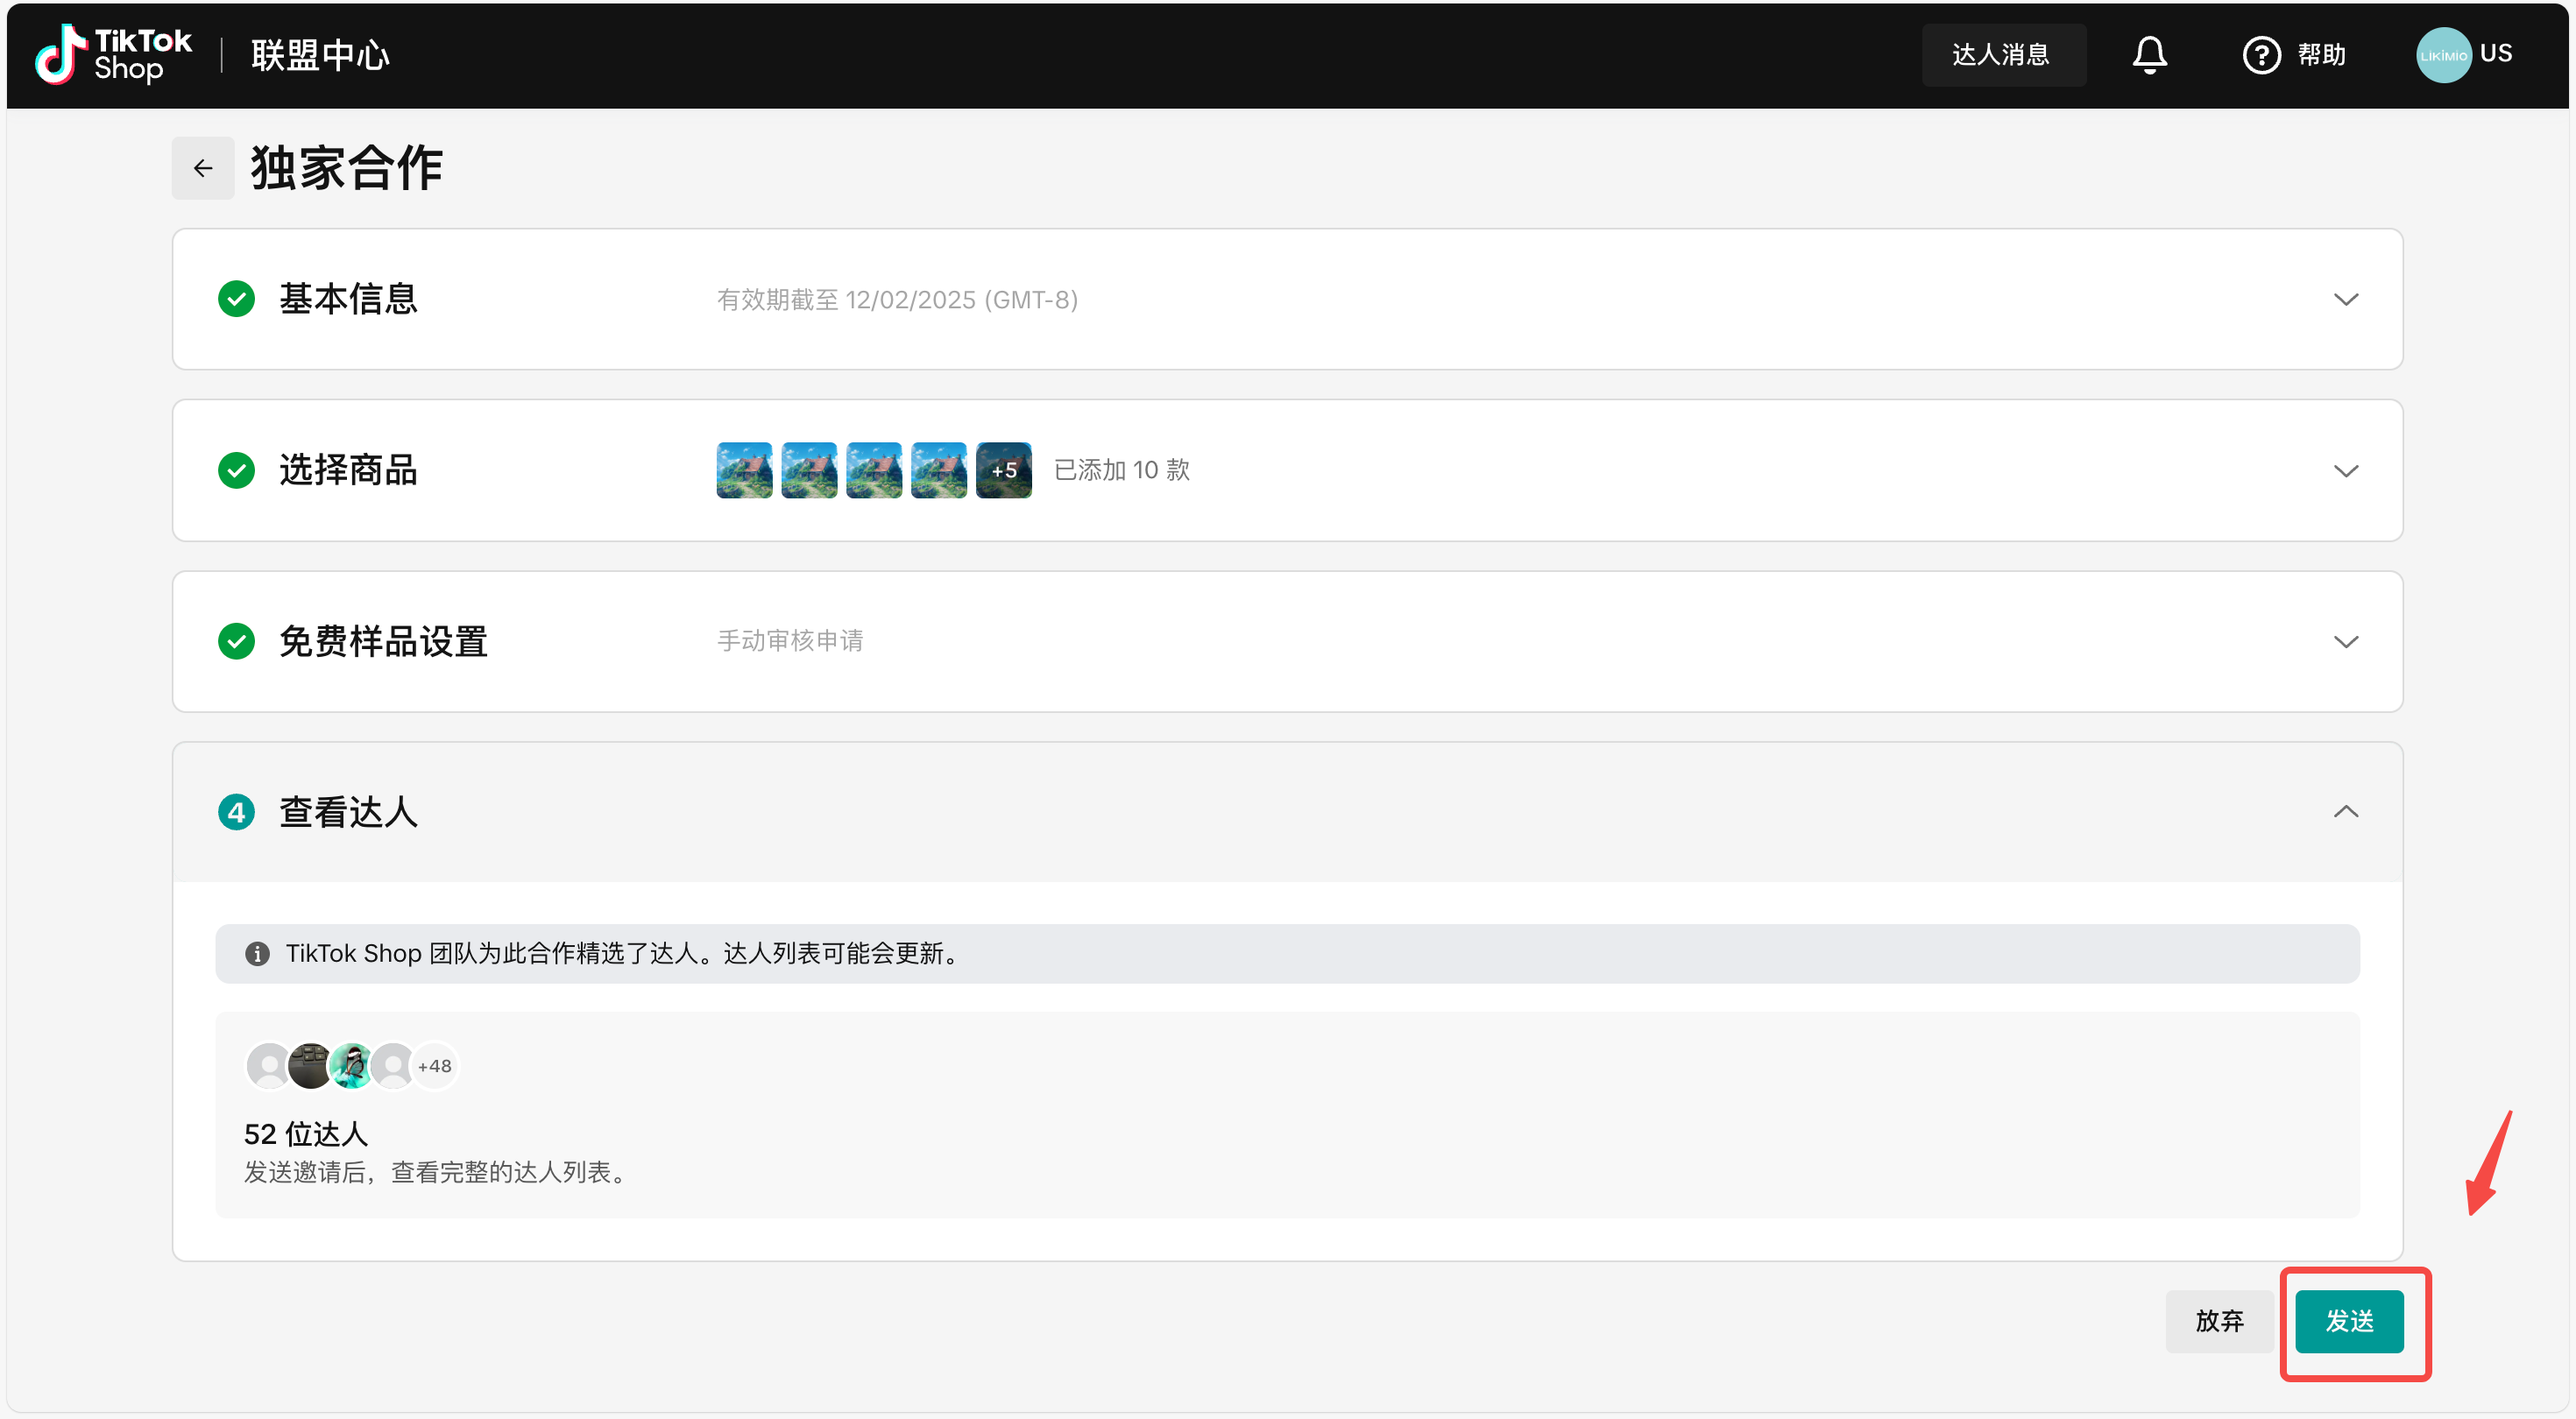This screenshot has width=2576, height=1419.
Task: Expand the 免费样品设置 section chevron
Action: [x=2345, y=641]
